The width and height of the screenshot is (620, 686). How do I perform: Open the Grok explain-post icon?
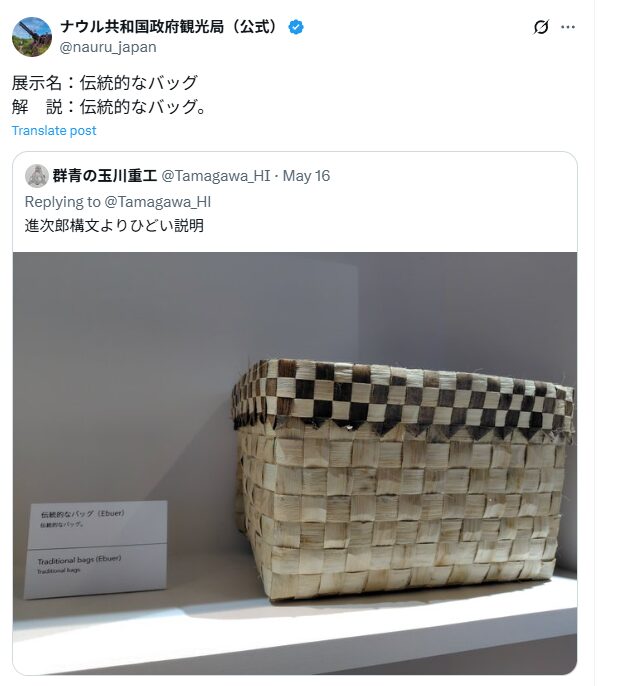click(541, 27)
